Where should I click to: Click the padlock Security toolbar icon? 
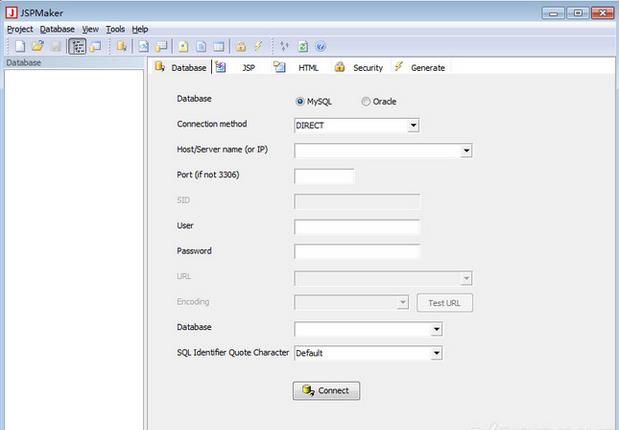coord(241,46)
